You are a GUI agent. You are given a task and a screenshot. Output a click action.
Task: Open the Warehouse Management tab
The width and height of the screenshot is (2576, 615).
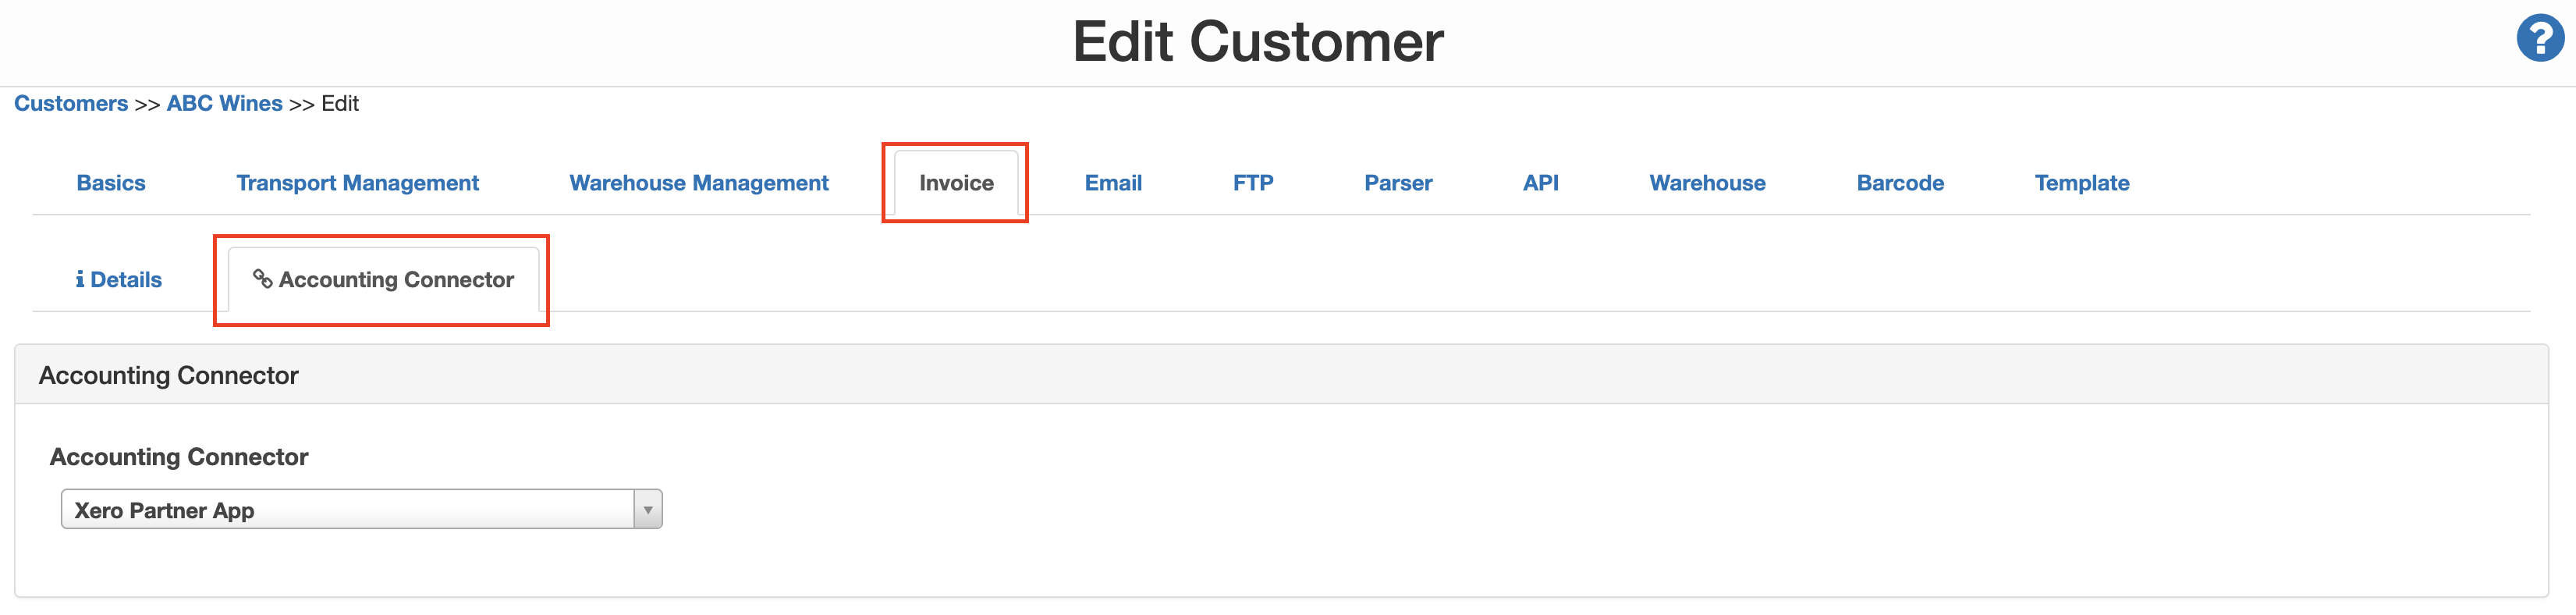698,183
